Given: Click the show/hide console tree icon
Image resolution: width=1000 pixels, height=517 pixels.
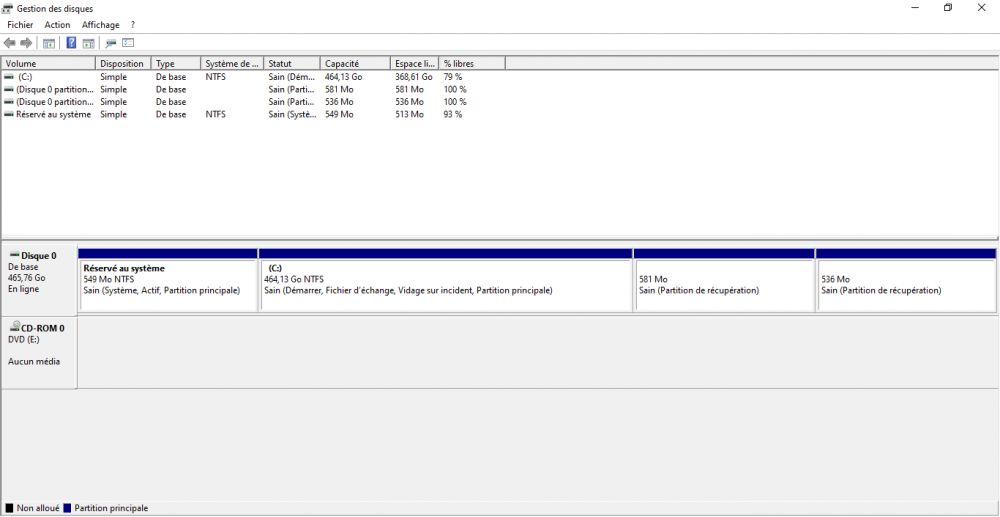Looking at the screenshot, I should click(x=48, y=43).
